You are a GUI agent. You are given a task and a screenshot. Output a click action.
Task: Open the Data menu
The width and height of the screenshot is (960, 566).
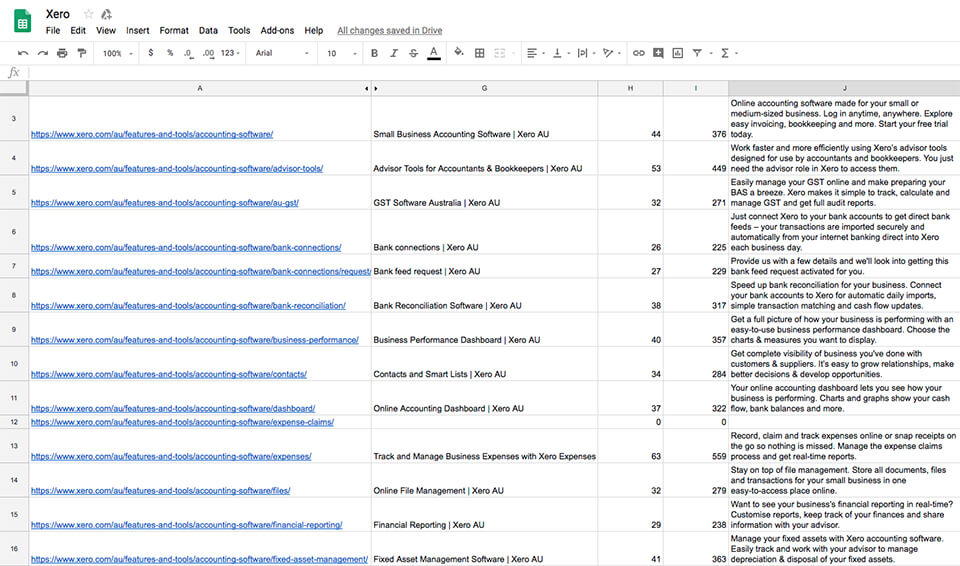[208, 30]
